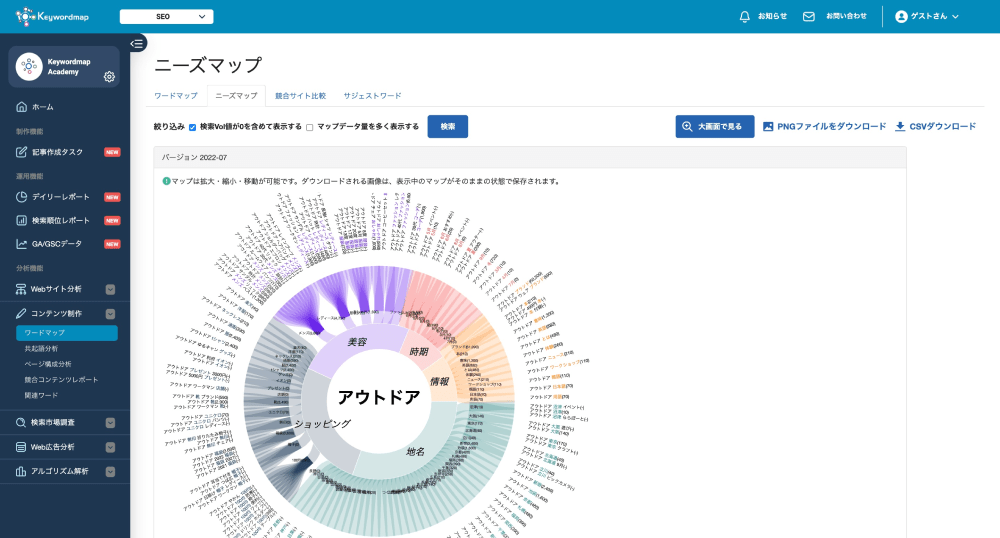Click the 美容 segment of the needs map
The image size is (1000, 538).
coord(357,342)
